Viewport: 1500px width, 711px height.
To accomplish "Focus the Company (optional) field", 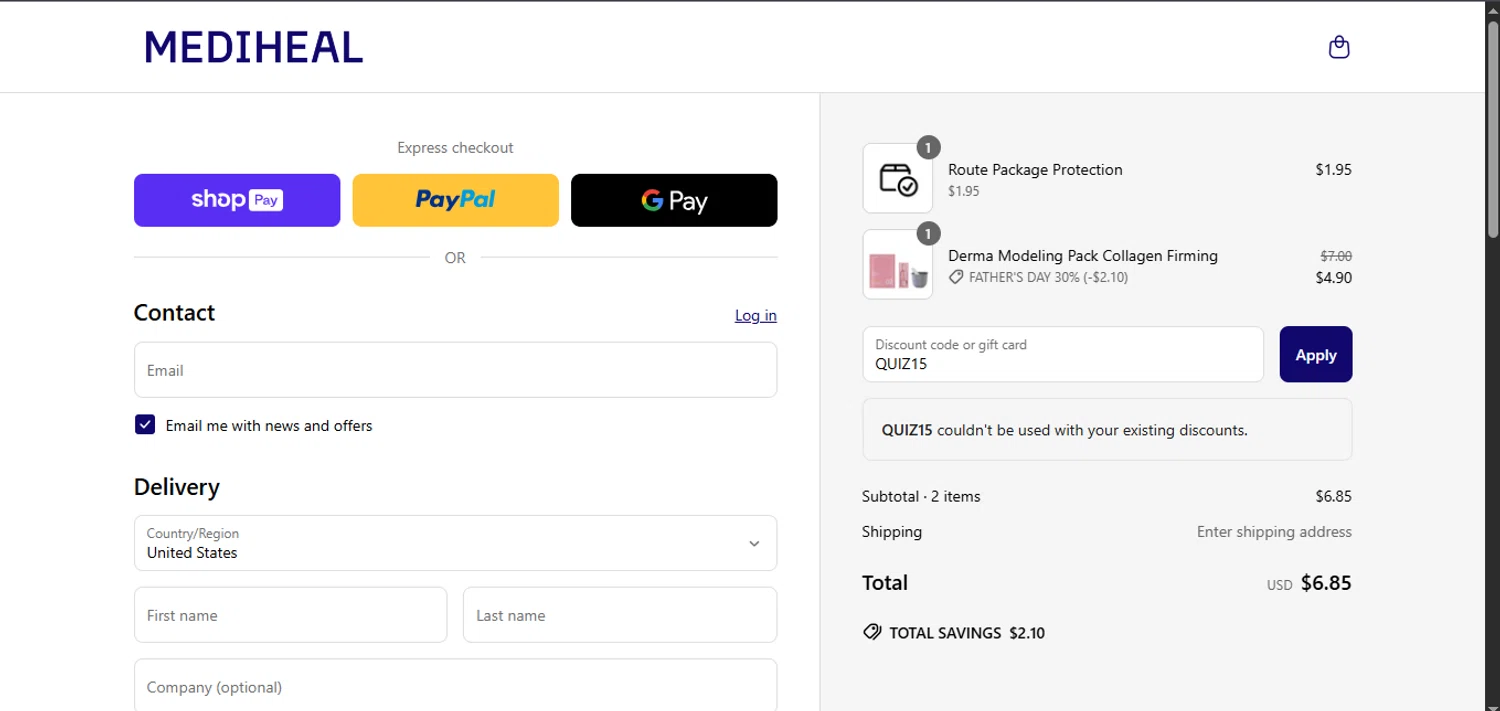I will (x=455, y=686).
